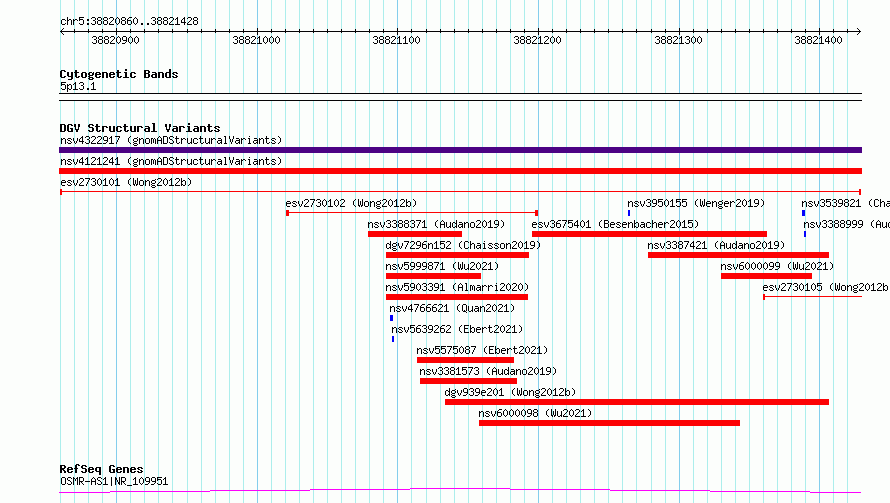Click the nsv4121241 gnomAD variant label
This screenshot has width=890, height=503.
[171, 161]
